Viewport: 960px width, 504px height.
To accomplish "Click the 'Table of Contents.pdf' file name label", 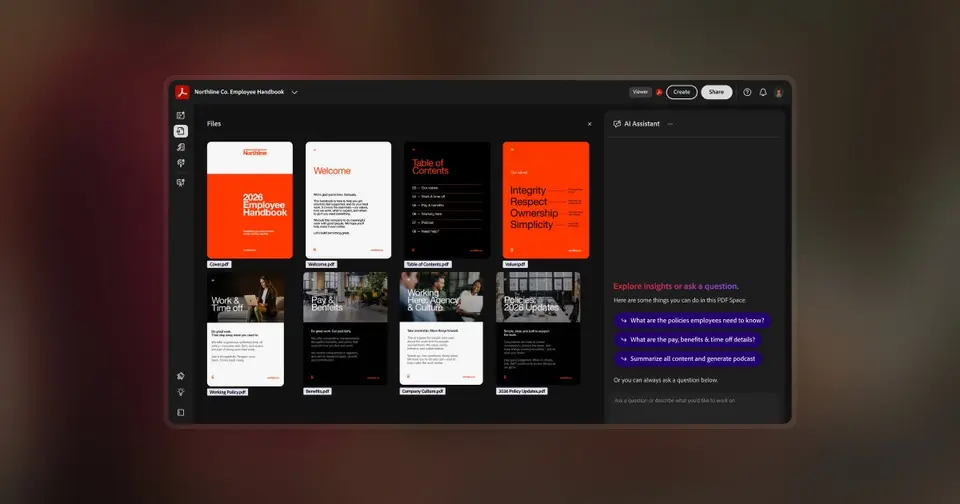I will [x=428, y=265].
